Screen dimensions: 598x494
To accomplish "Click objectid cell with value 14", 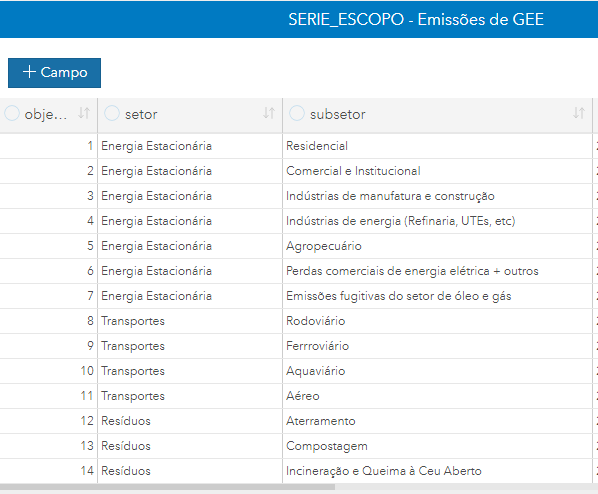I will 48,471.
